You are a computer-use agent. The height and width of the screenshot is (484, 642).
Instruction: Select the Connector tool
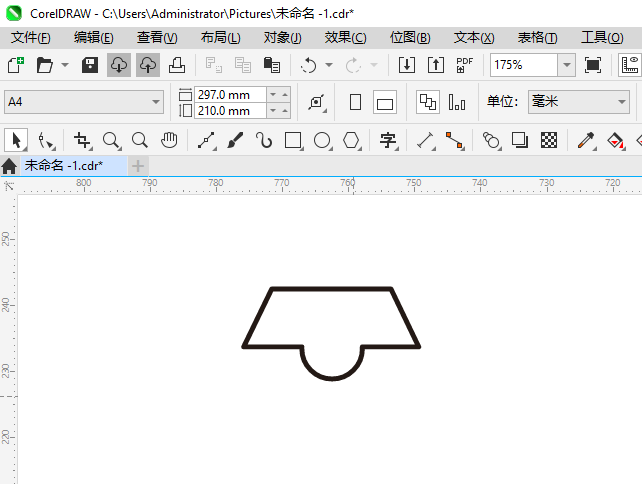point(454,140)
